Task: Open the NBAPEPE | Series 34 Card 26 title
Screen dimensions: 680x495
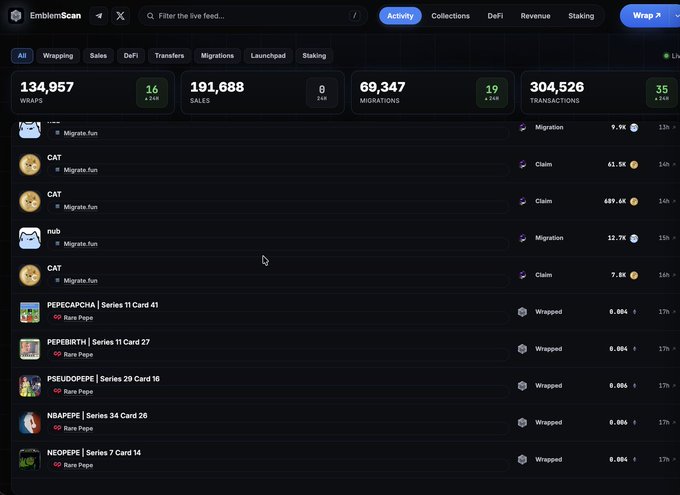Action: click(x=97, y=416)
